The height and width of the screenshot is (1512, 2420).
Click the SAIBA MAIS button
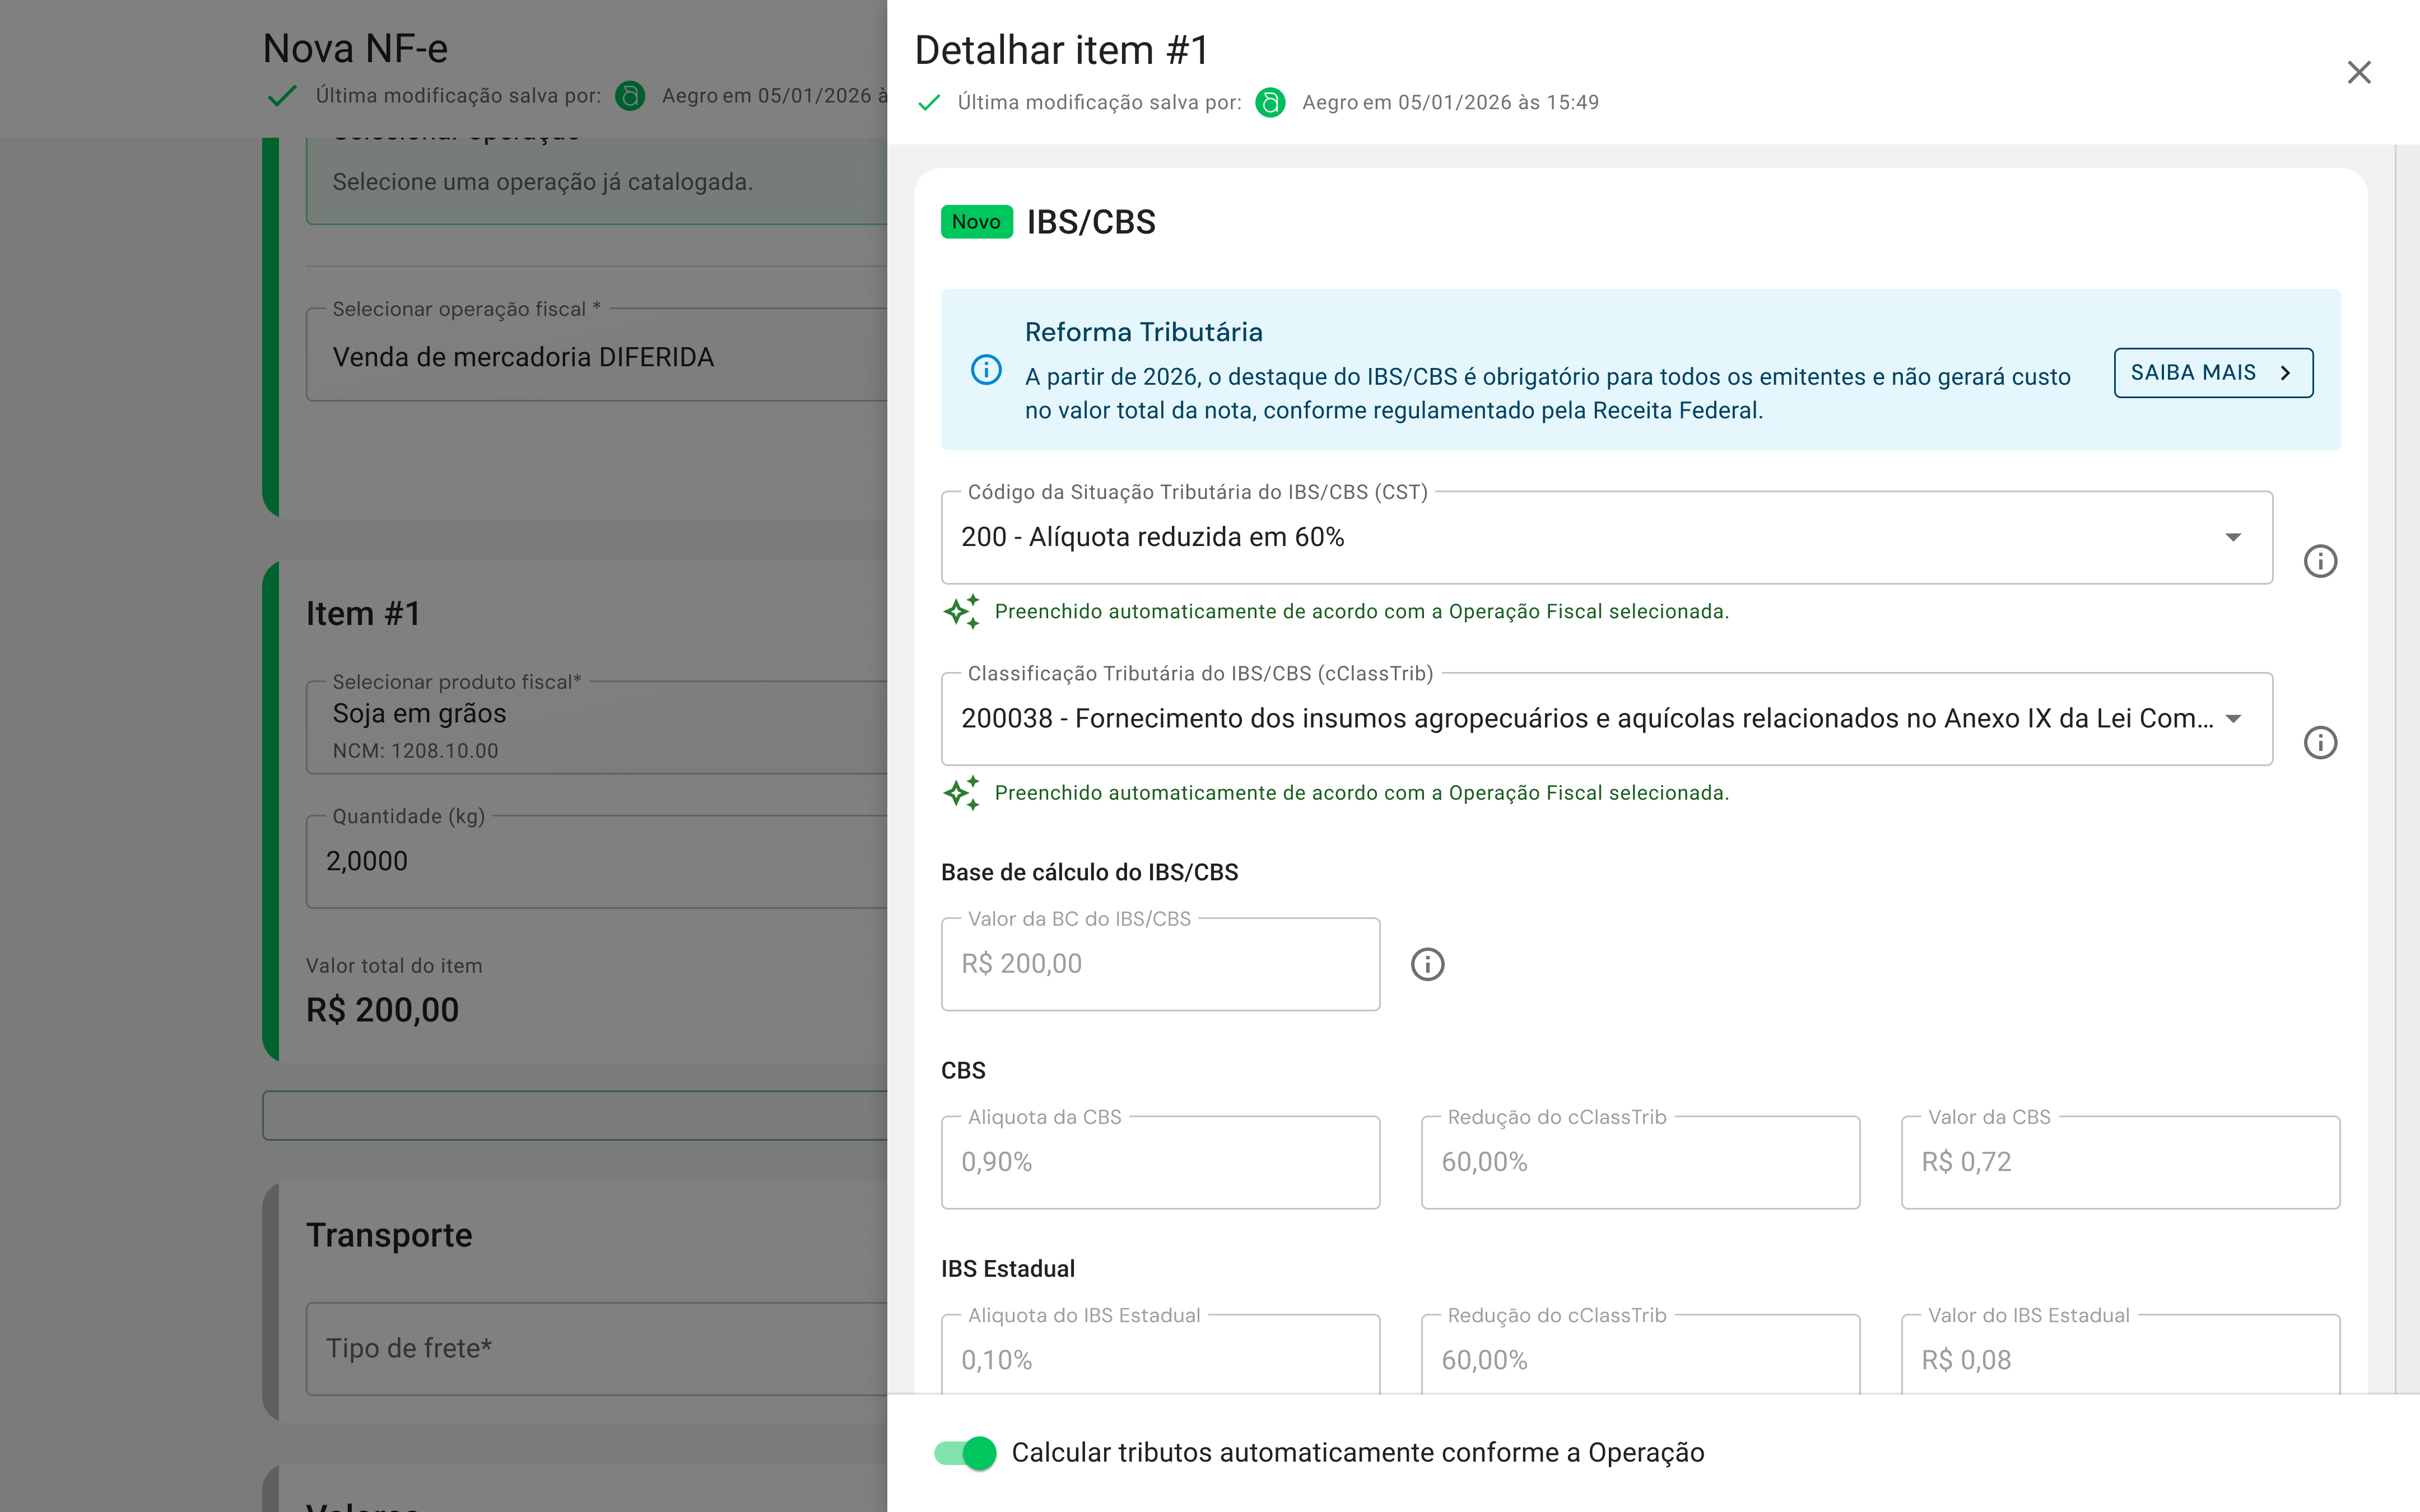[2212, 373]
